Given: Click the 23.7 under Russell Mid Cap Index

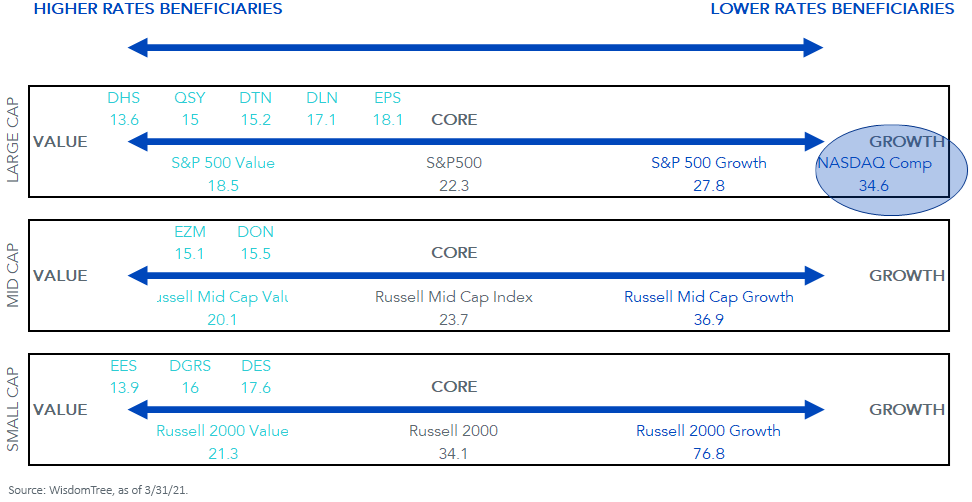Looking at the screenshot, I should [454, 320].
